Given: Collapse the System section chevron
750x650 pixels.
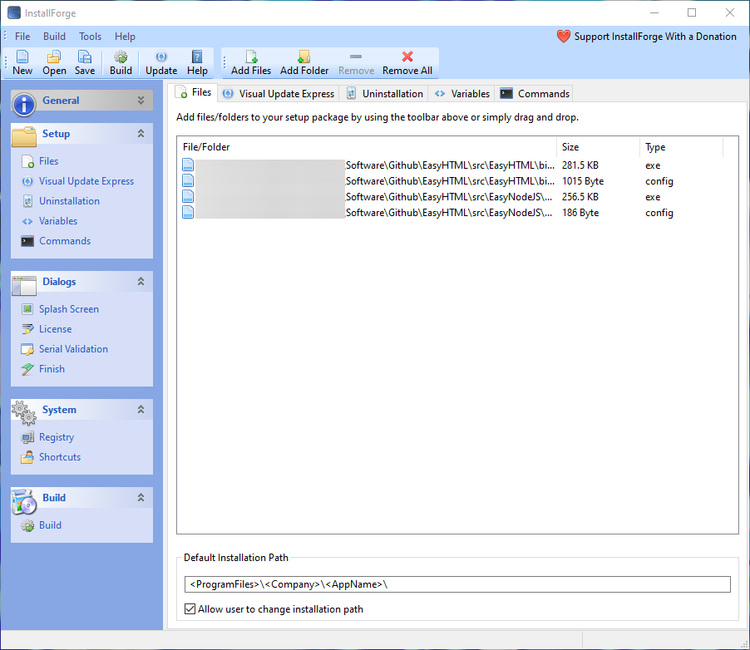Looking at the screenshot, I should [x=141, y=409].
